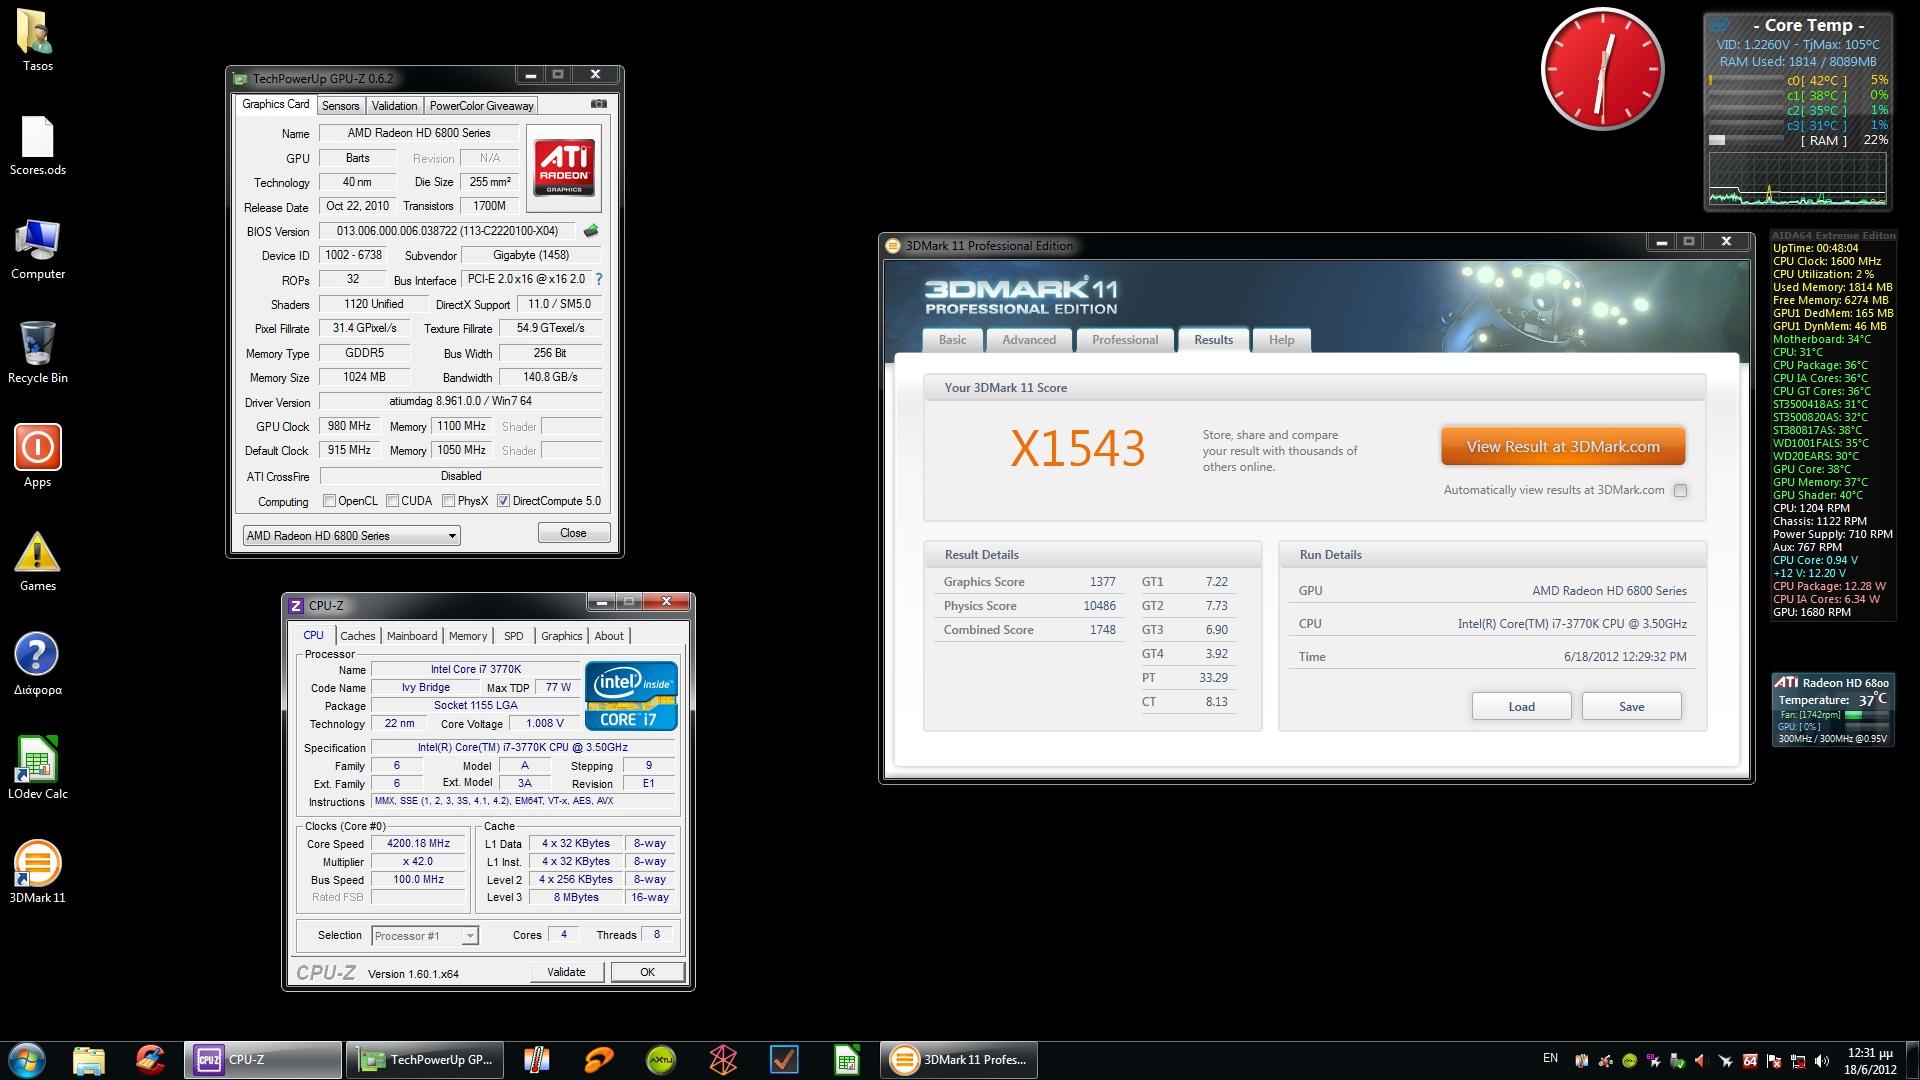Switch to the Validation tab in GPU-Z
Screen dimensions: 1920x1080
click(x=394, y=106)
